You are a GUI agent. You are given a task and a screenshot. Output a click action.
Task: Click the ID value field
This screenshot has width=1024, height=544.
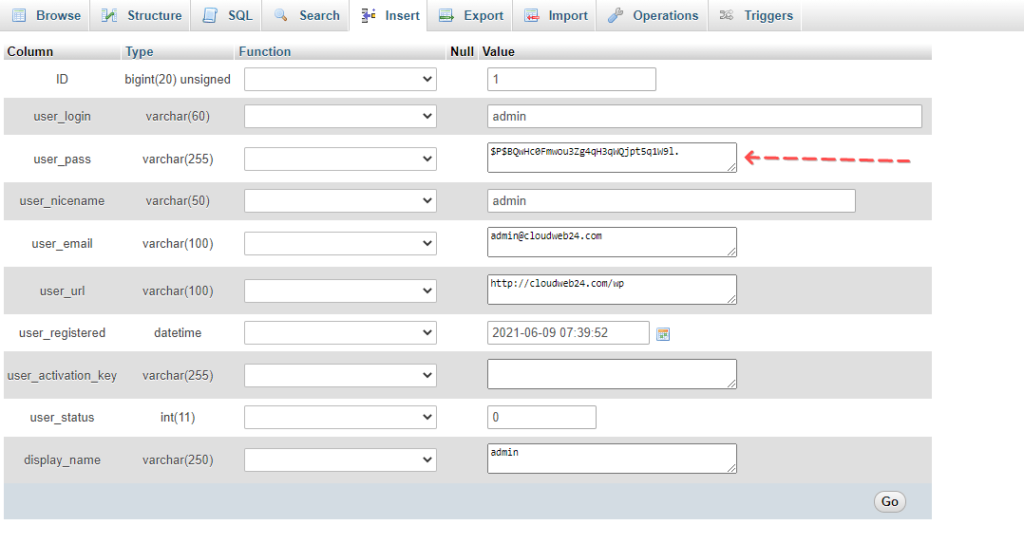tap(571, 79)
